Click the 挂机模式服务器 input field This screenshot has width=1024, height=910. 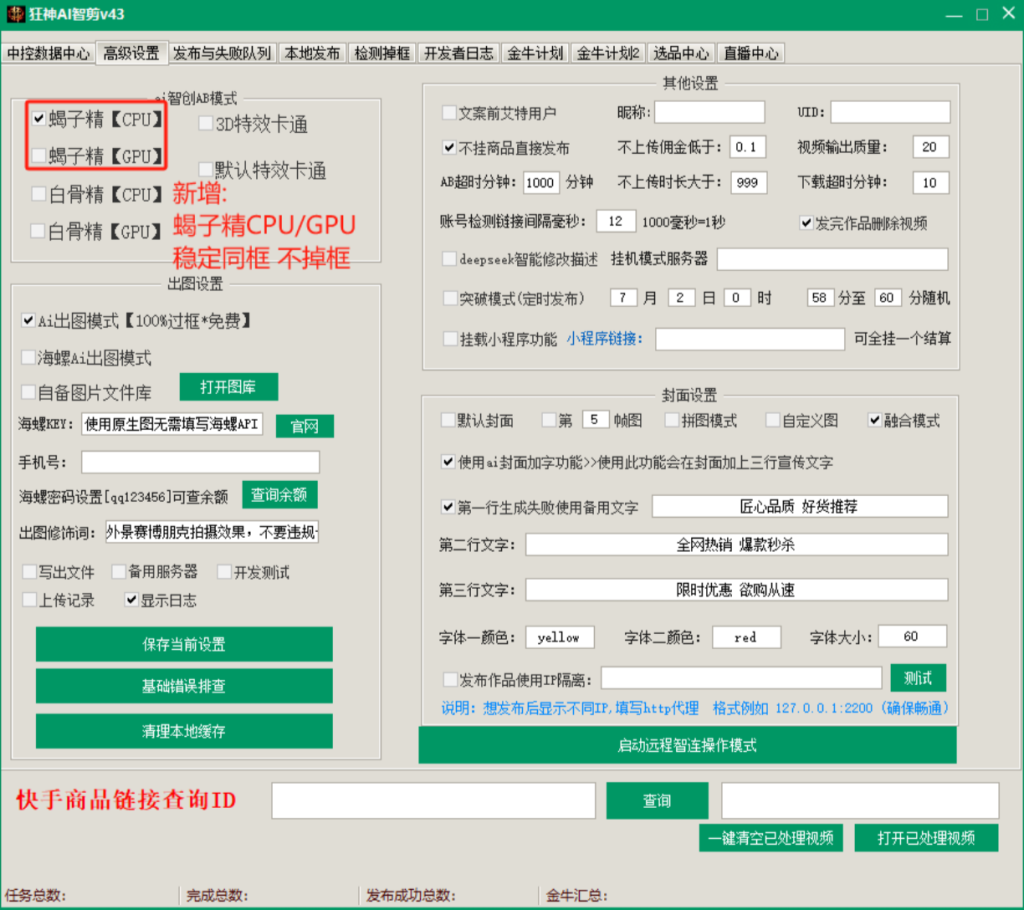coord(832,259)
